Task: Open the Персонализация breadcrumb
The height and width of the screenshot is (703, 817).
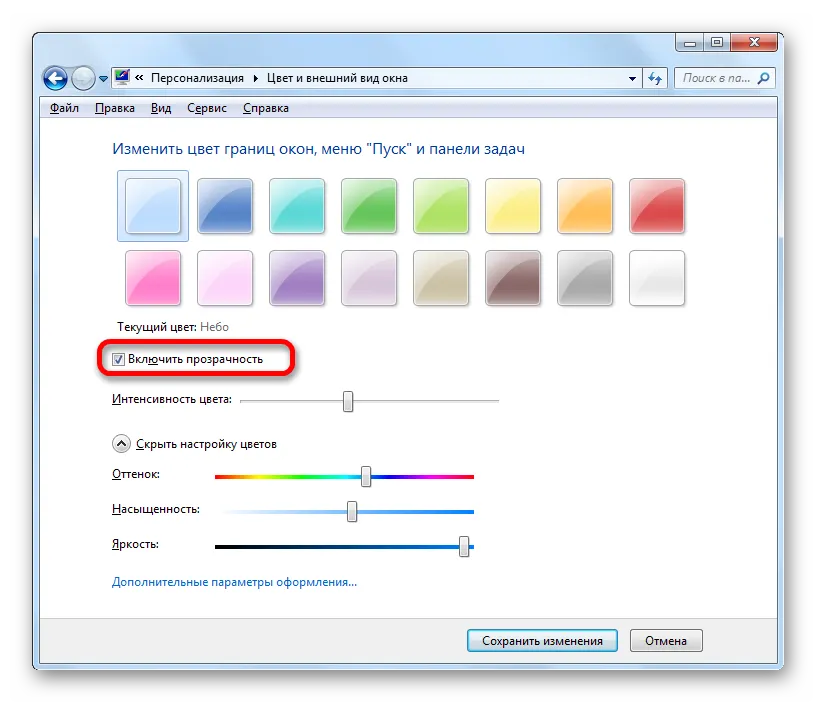Action: coord(197,78)
